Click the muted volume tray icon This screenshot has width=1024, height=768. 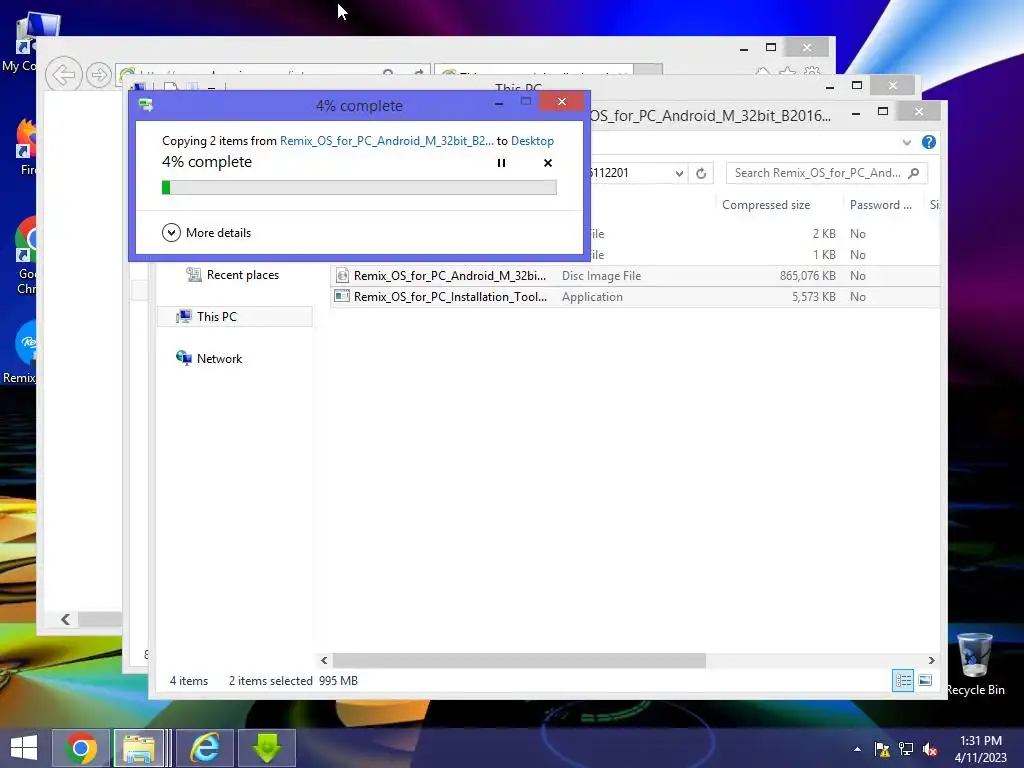930,749
